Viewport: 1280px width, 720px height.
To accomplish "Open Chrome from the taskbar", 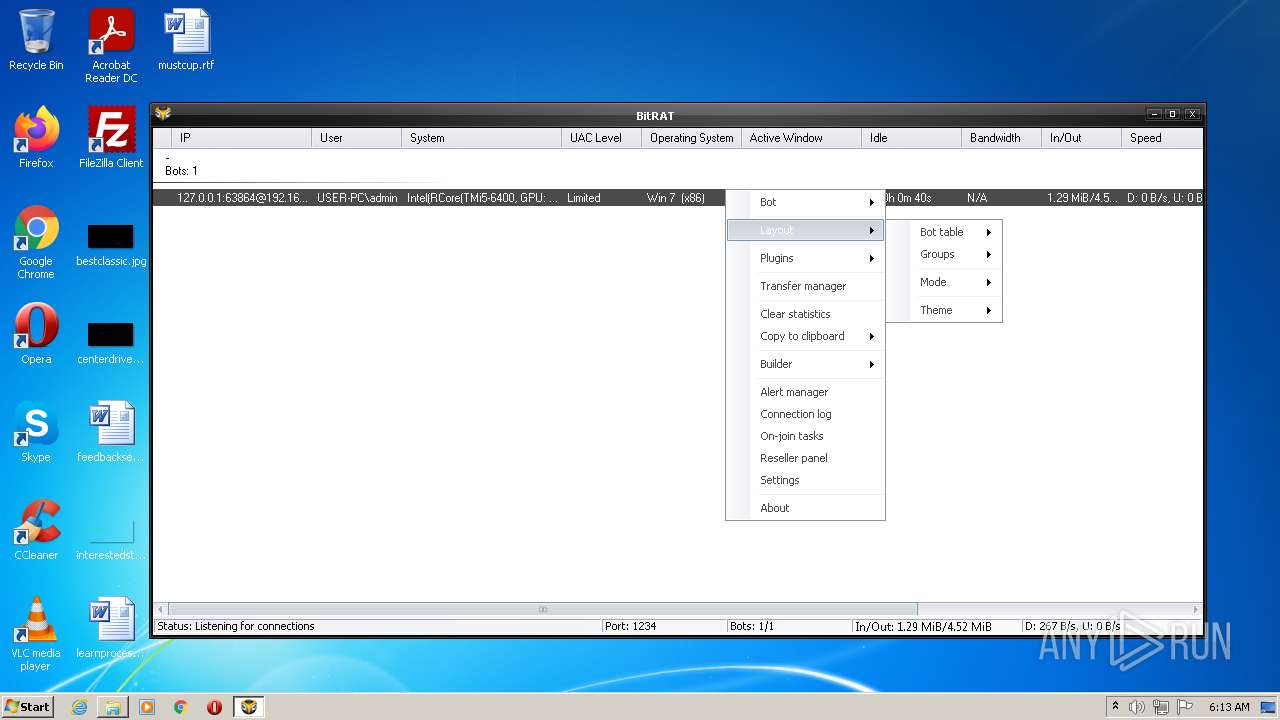I will 181,707.
